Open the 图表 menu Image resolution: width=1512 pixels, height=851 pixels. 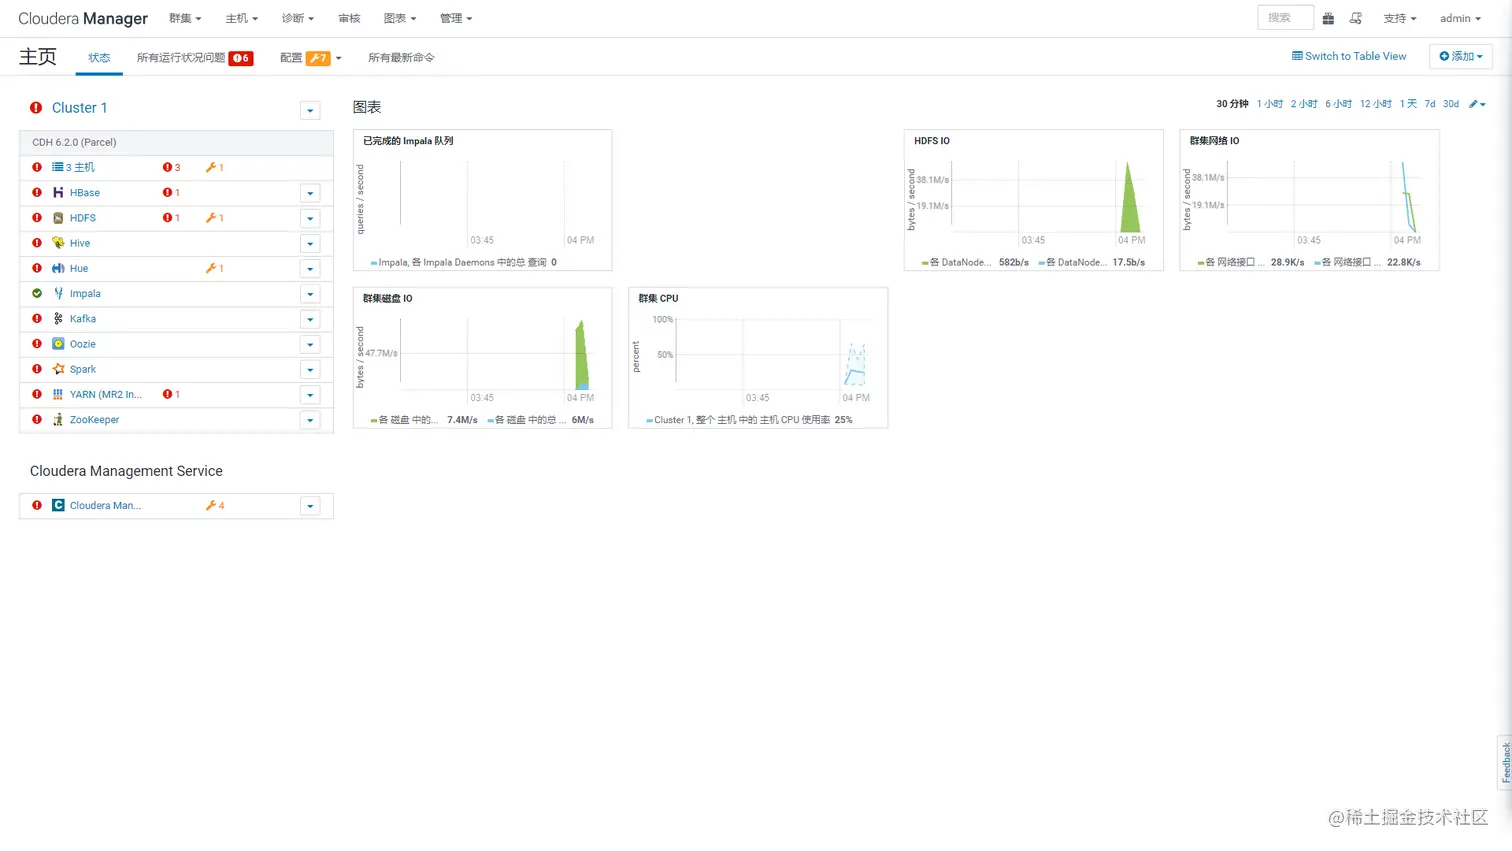[x=400, y=18]
